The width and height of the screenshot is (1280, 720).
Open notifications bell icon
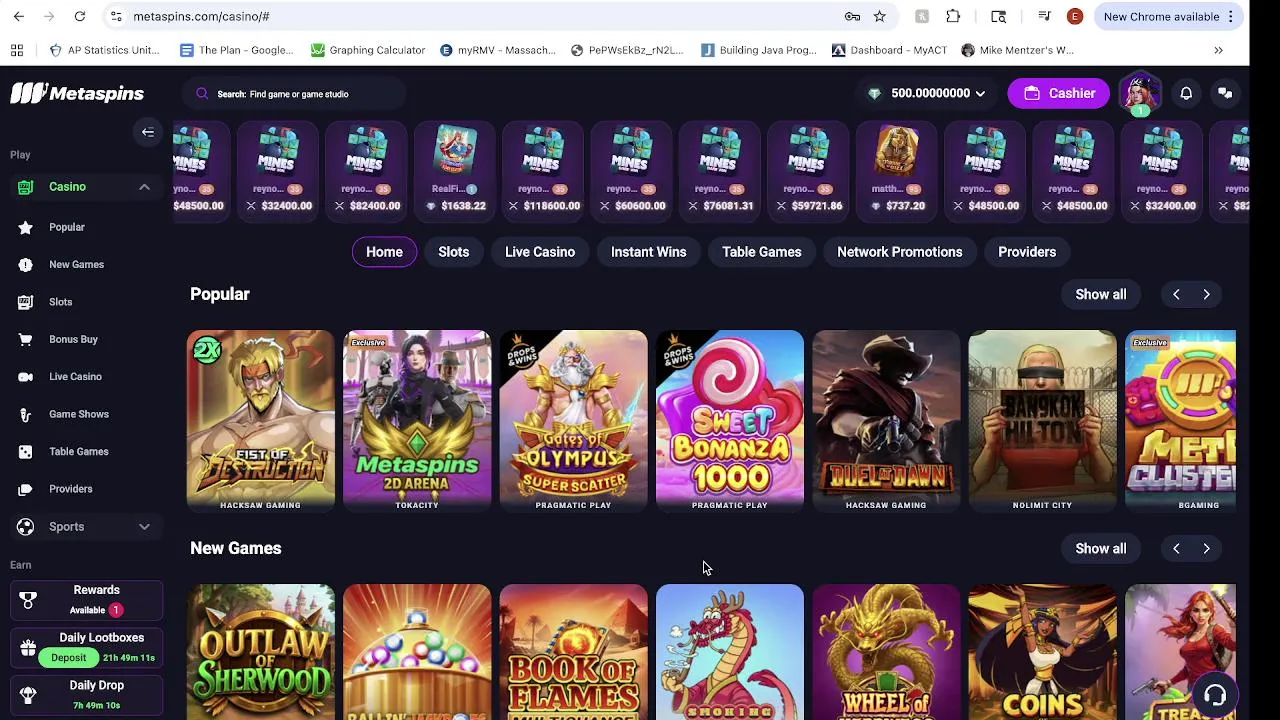tap(1186, 93)
